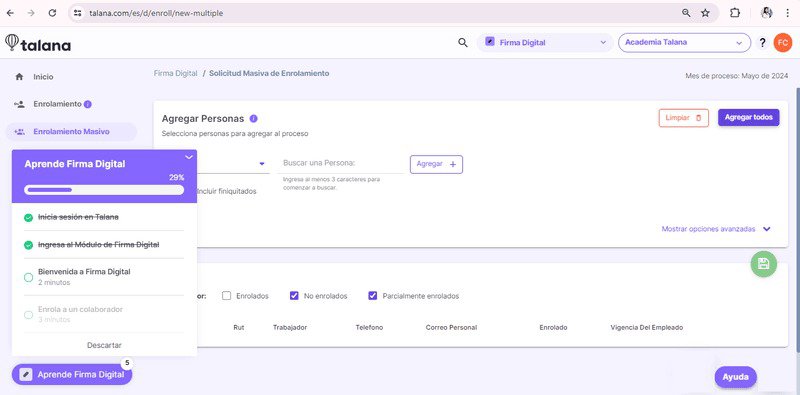The width and height of the screenshot is (800, 395).
Task: Open the browser extensions puzzle icon
Action: pos(735,13)
